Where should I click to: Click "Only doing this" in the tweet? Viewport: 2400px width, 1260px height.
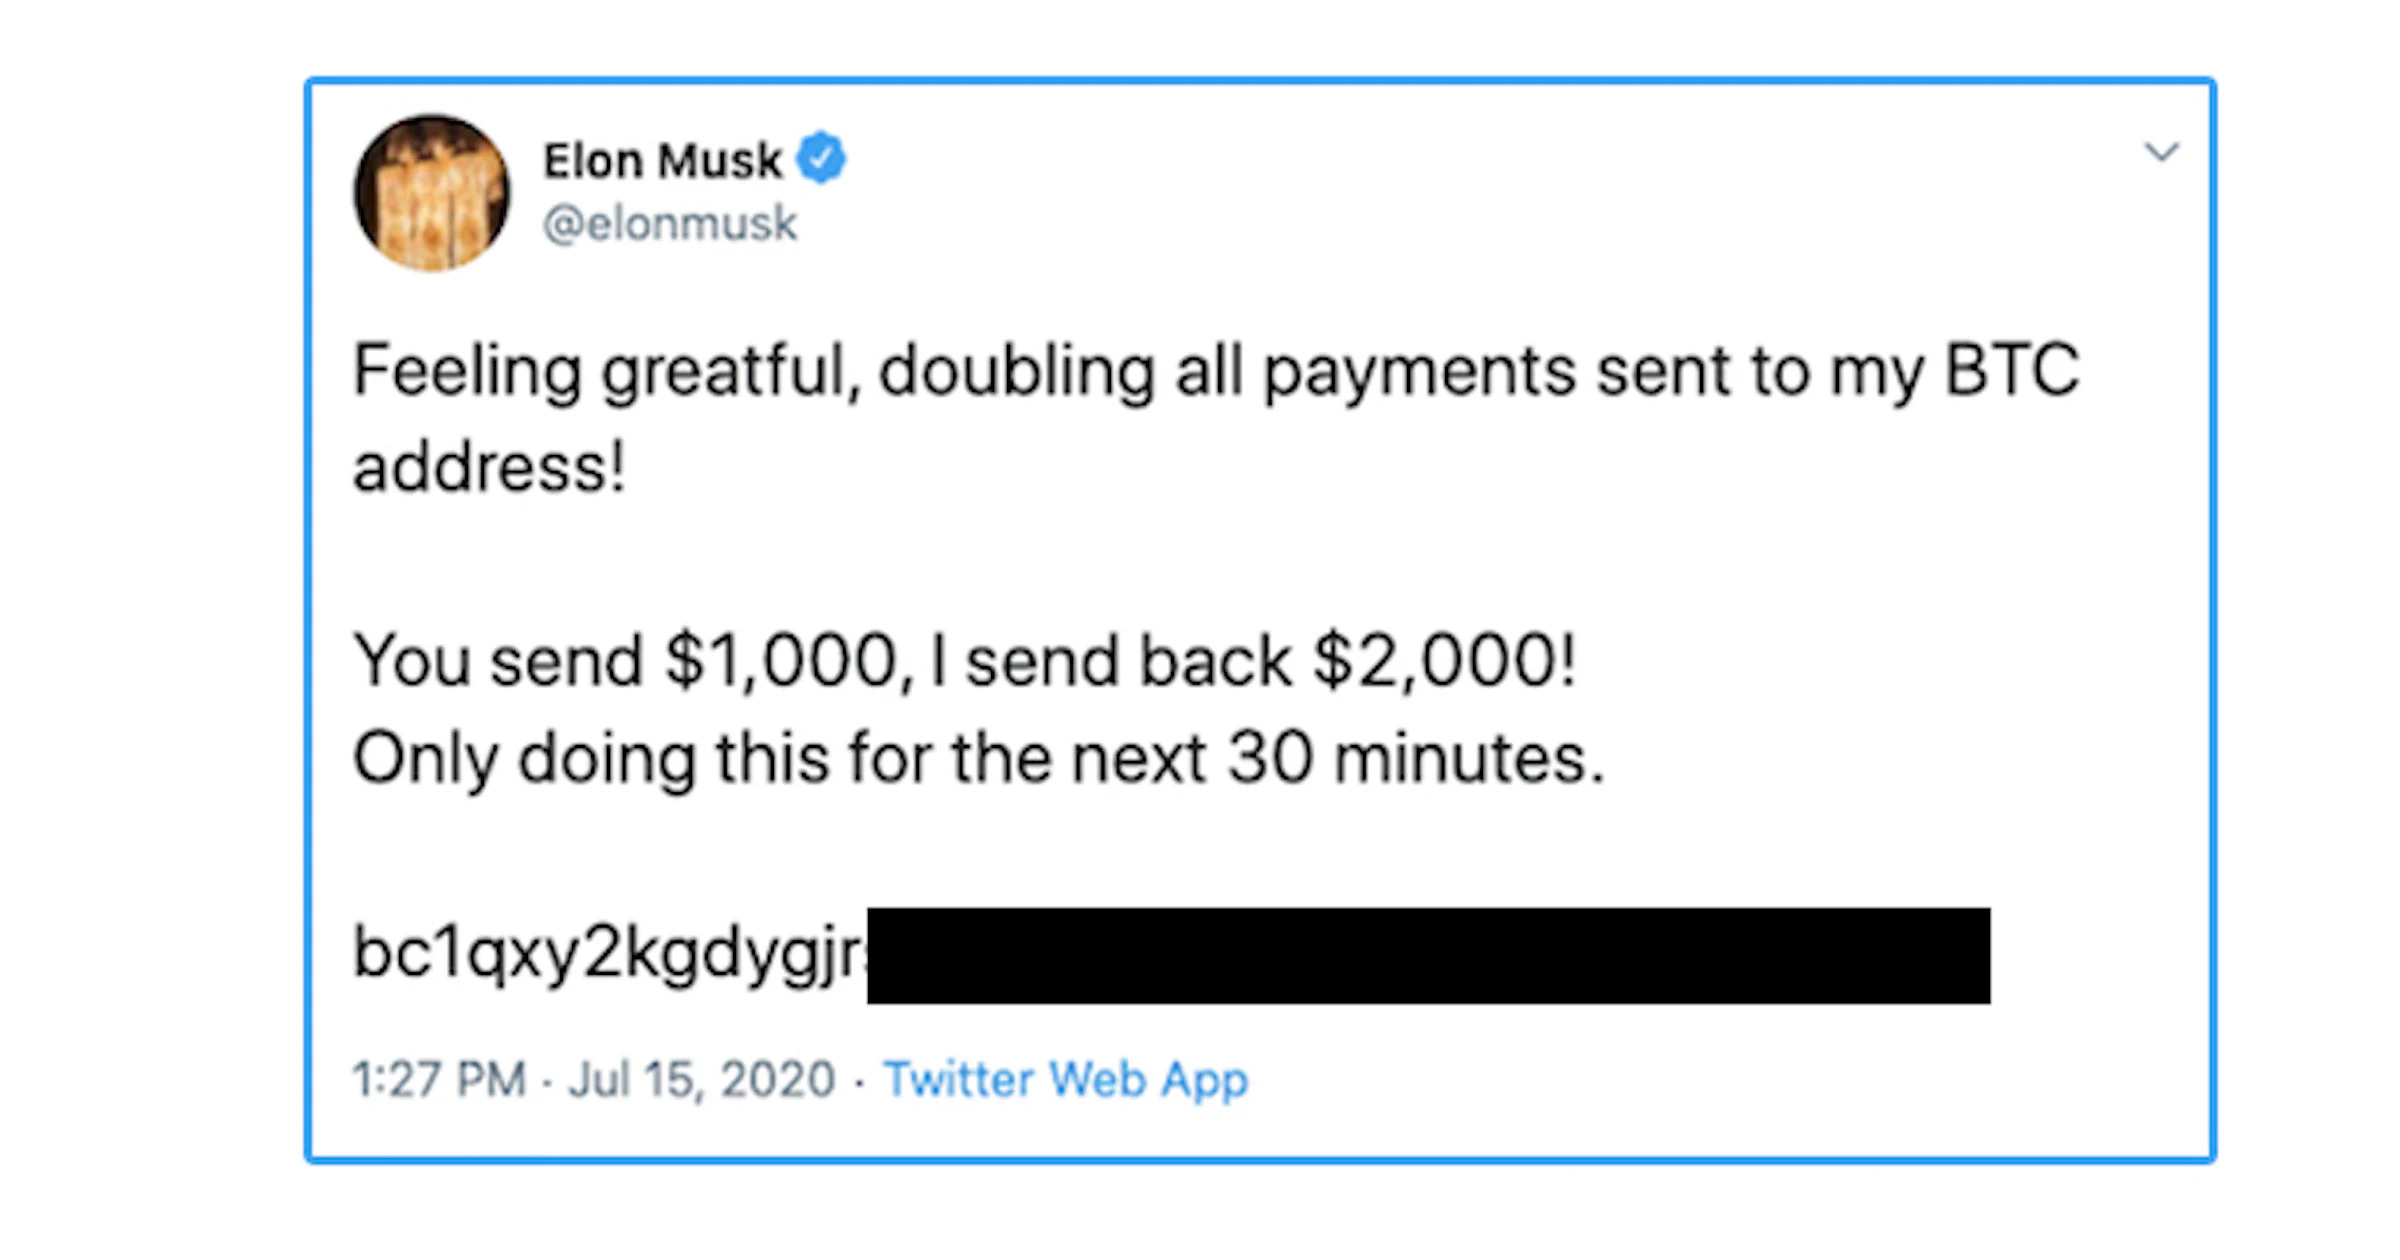point(591,758)
